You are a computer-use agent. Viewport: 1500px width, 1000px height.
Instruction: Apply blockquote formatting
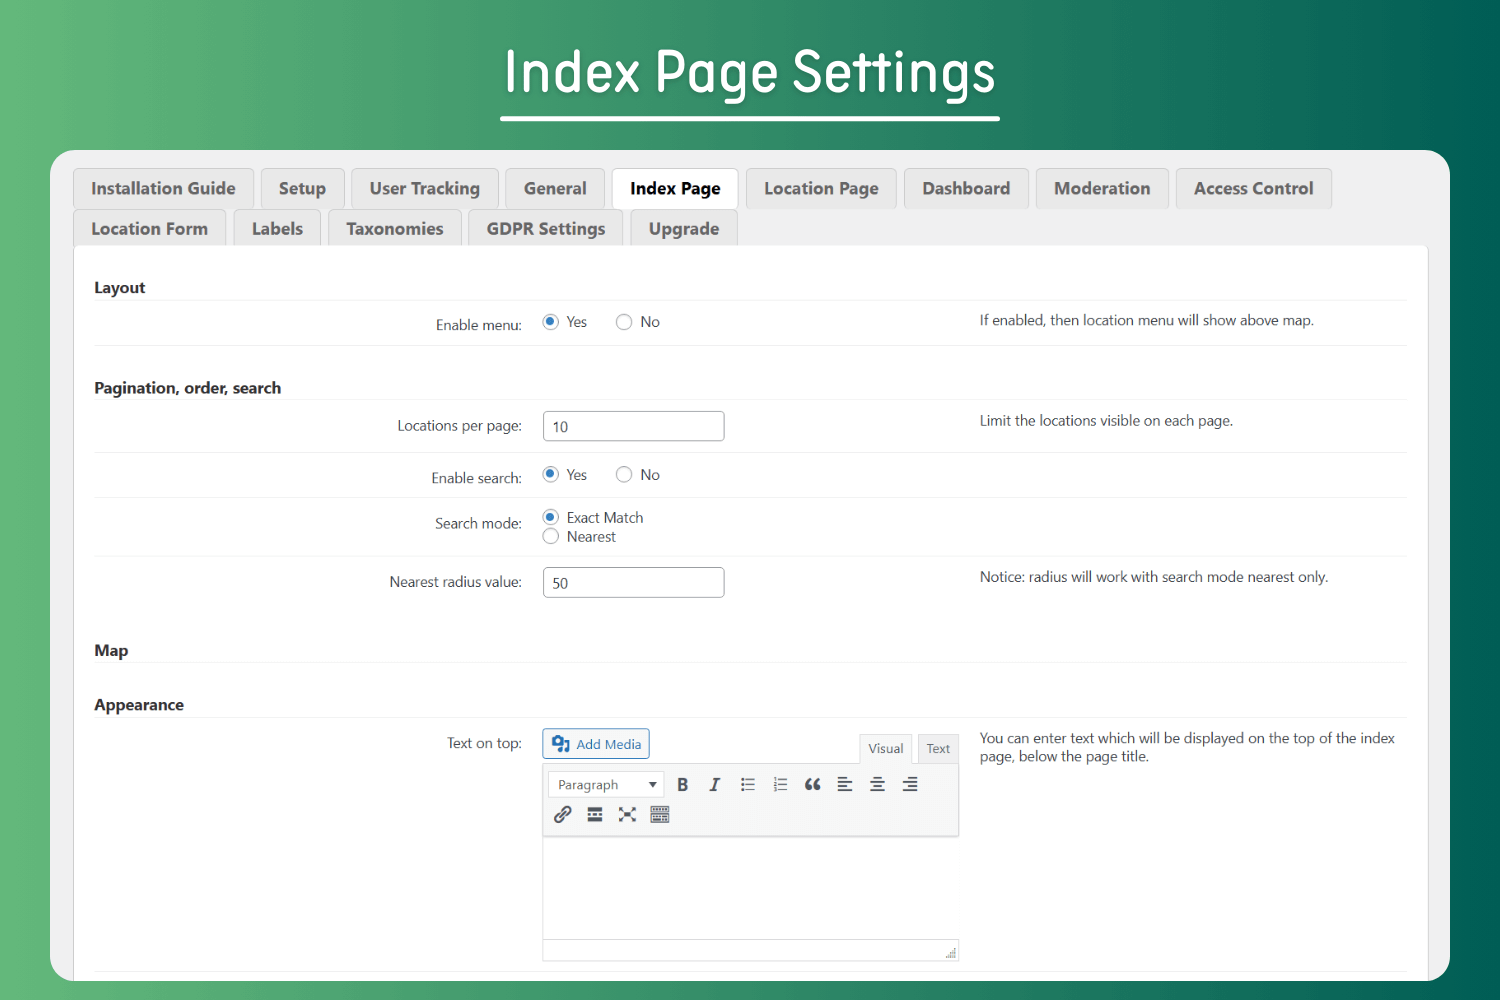(812, 785)
